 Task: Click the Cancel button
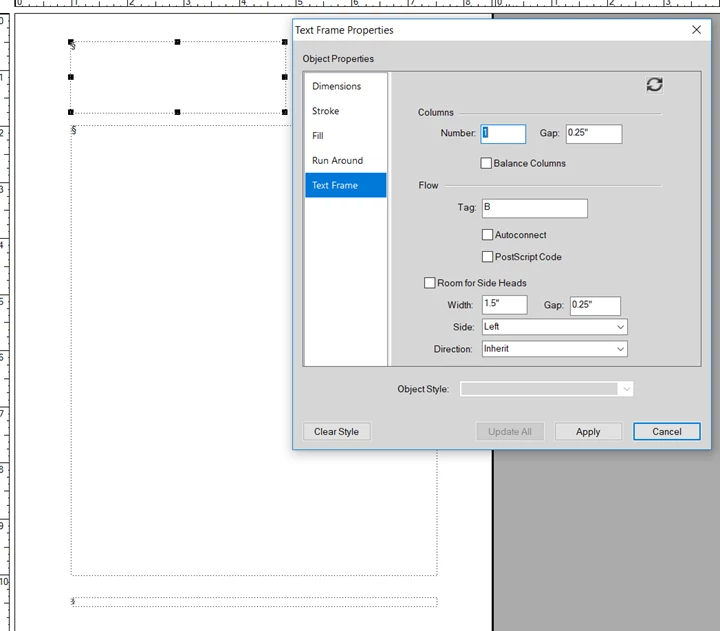point(667,432)
